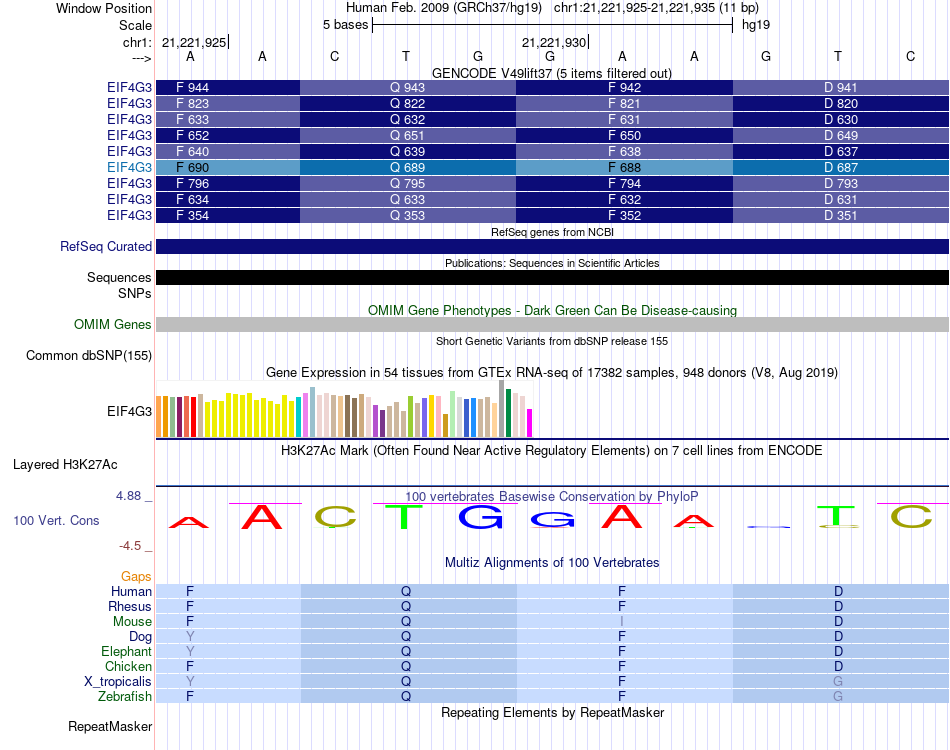The image size is (950, 750).
Task: Click the H3K27Ac Mark track title
Action: click(552, 451)
